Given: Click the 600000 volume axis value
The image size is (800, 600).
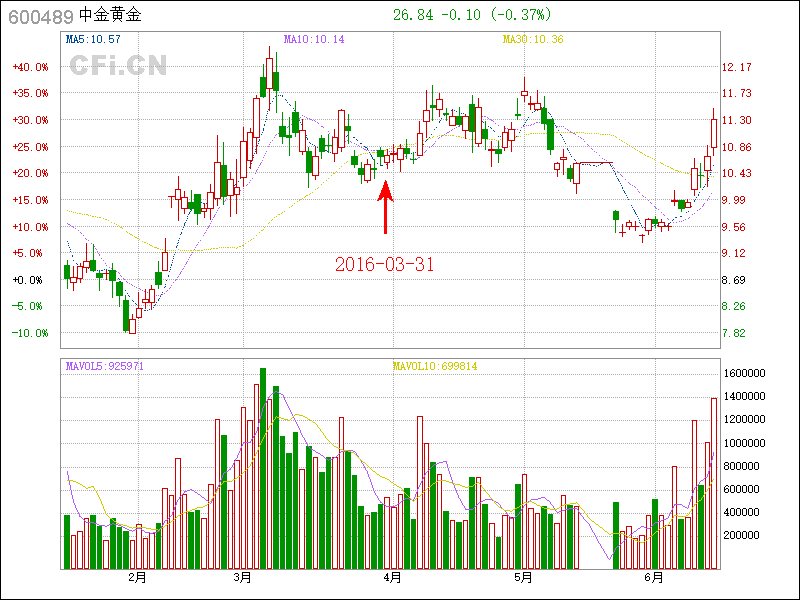Looking at the screenshot, I should 741,489.
